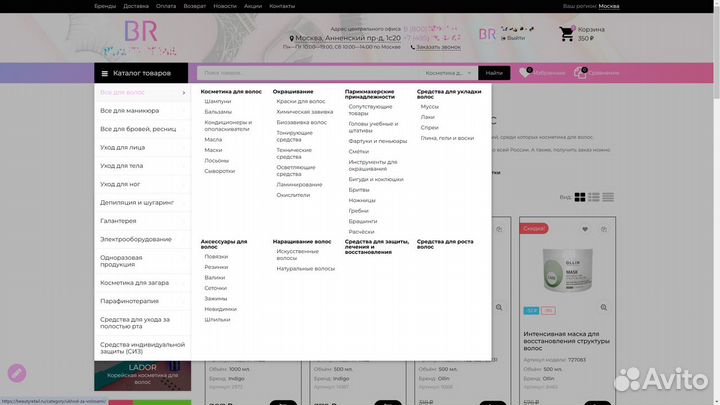Open the Бальзамы subcategory
Image resolution: width=720 pixels, height=405 pixels.
coord(218,112)
